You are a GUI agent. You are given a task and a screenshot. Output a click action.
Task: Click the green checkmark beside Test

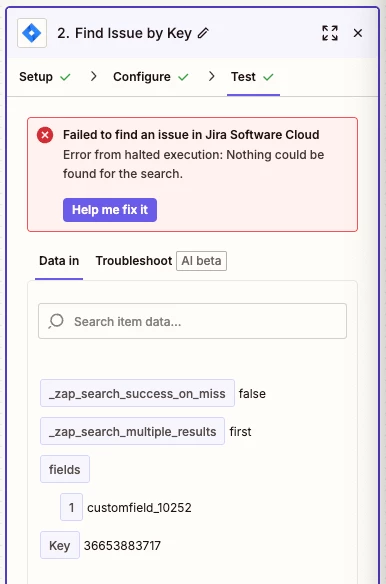(268, 77)
